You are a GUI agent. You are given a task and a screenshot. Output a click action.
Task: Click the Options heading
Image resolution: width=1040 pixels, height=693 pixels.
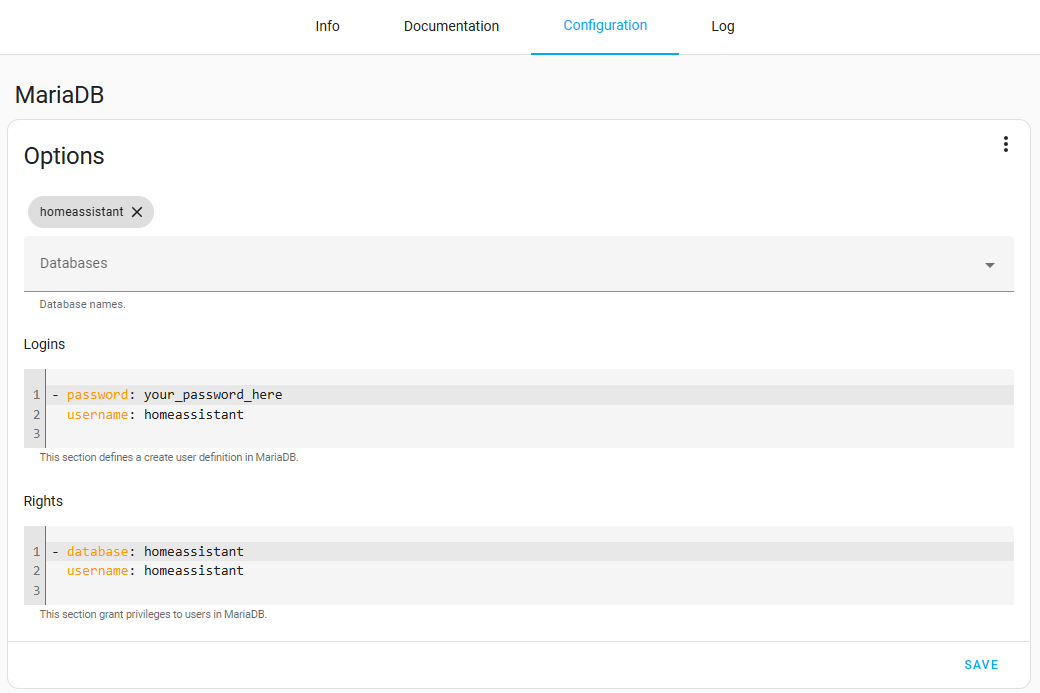[64, 156]
